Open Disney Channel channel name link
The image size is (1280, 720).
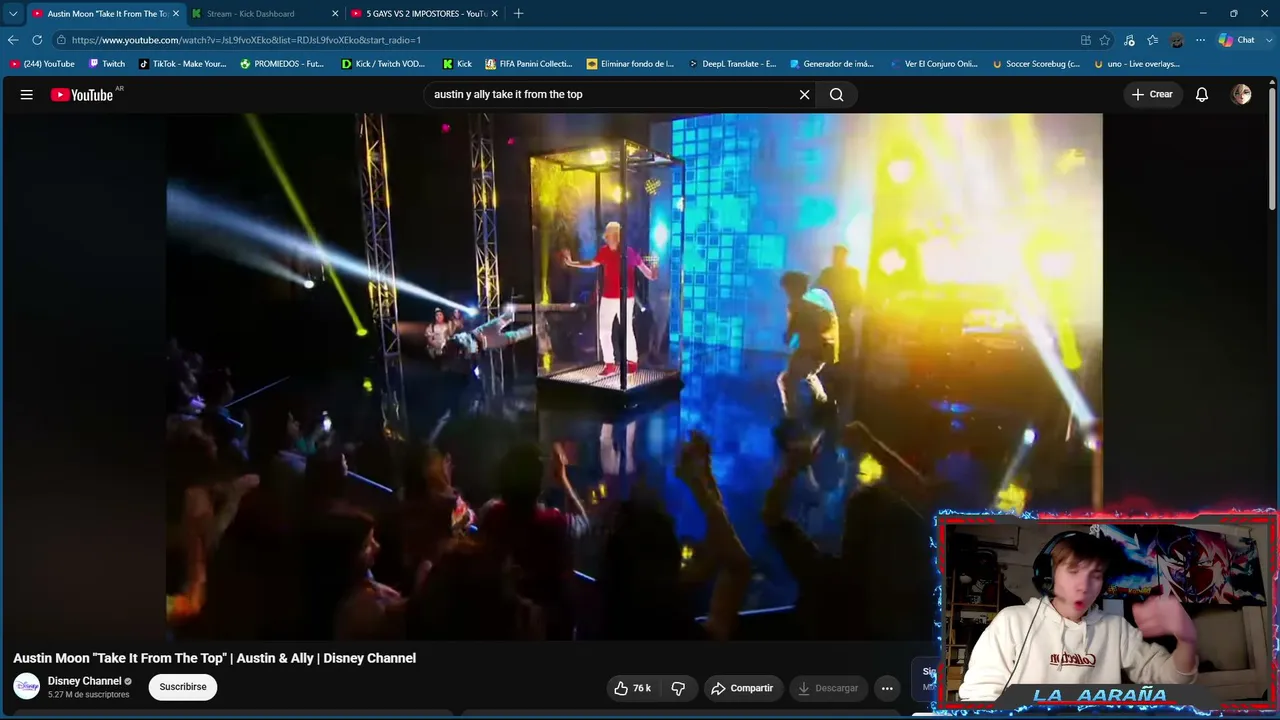coord(85,681)
